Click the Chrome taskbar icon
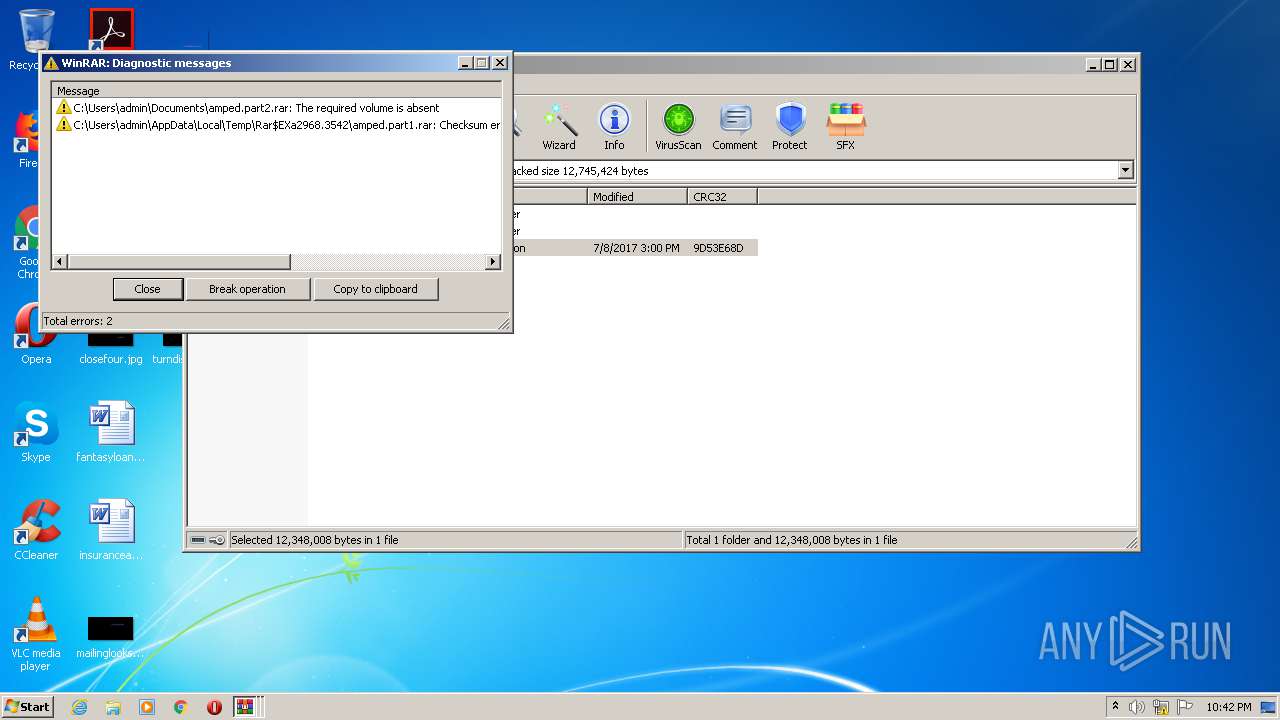Image resolution: width=1280 pixels, height=720 pixels. tap(181, 707)
